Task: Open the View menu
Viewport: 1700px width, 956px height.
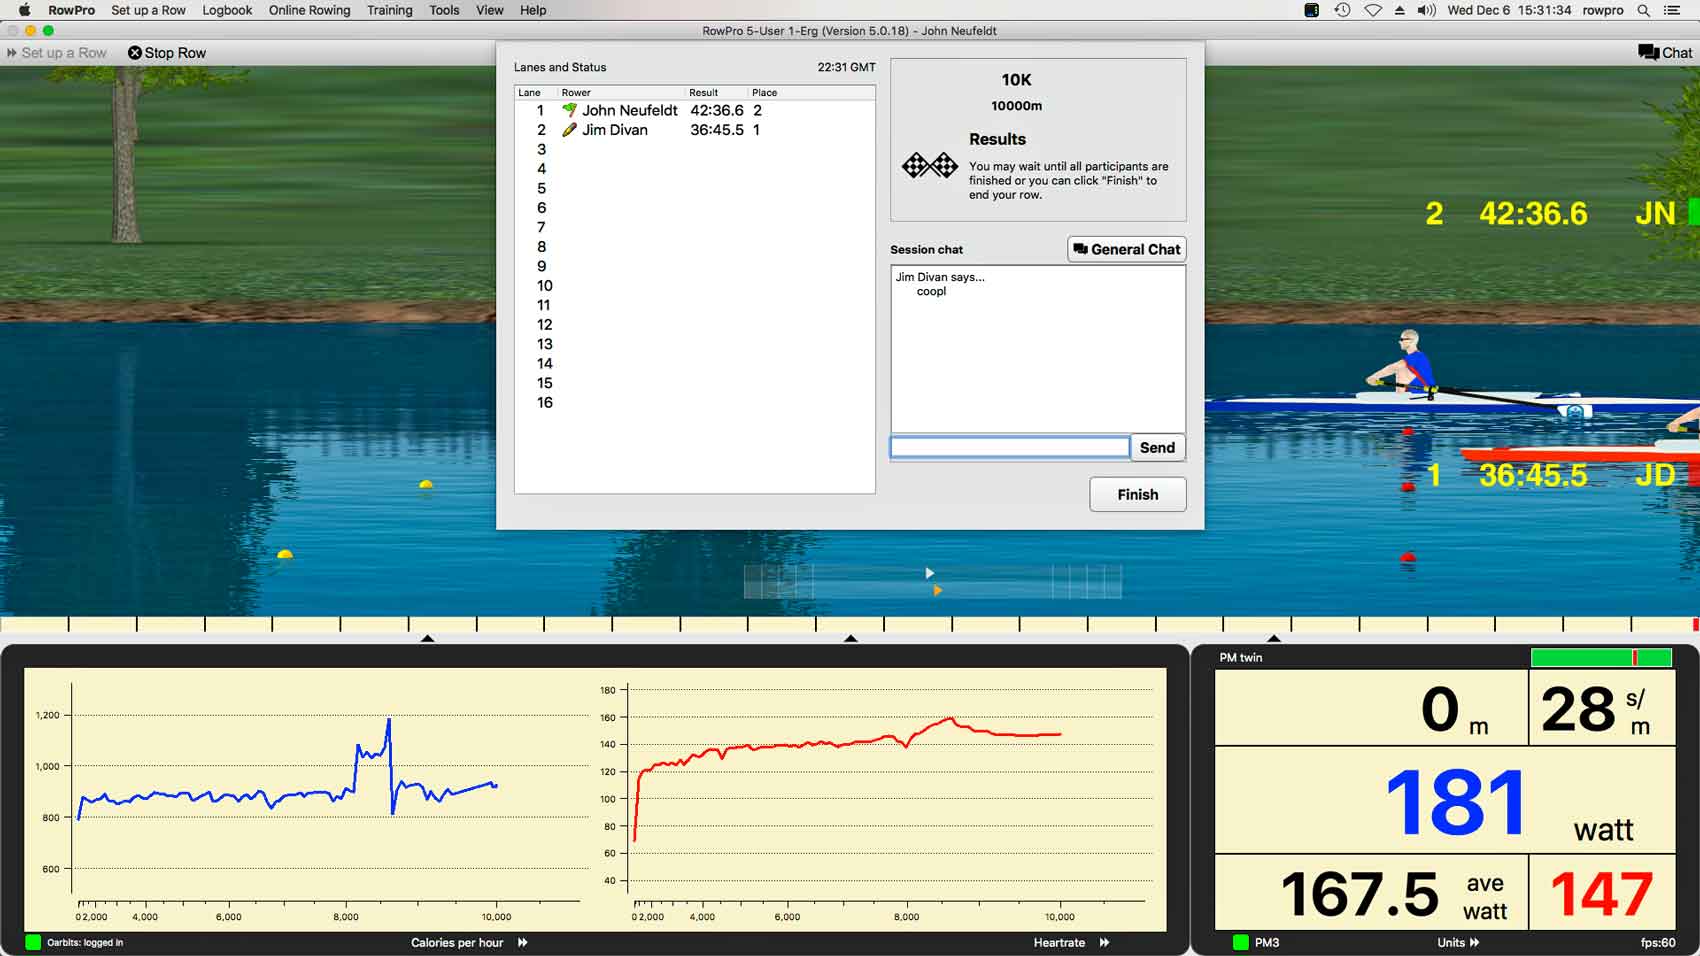Action: point(489,10)
